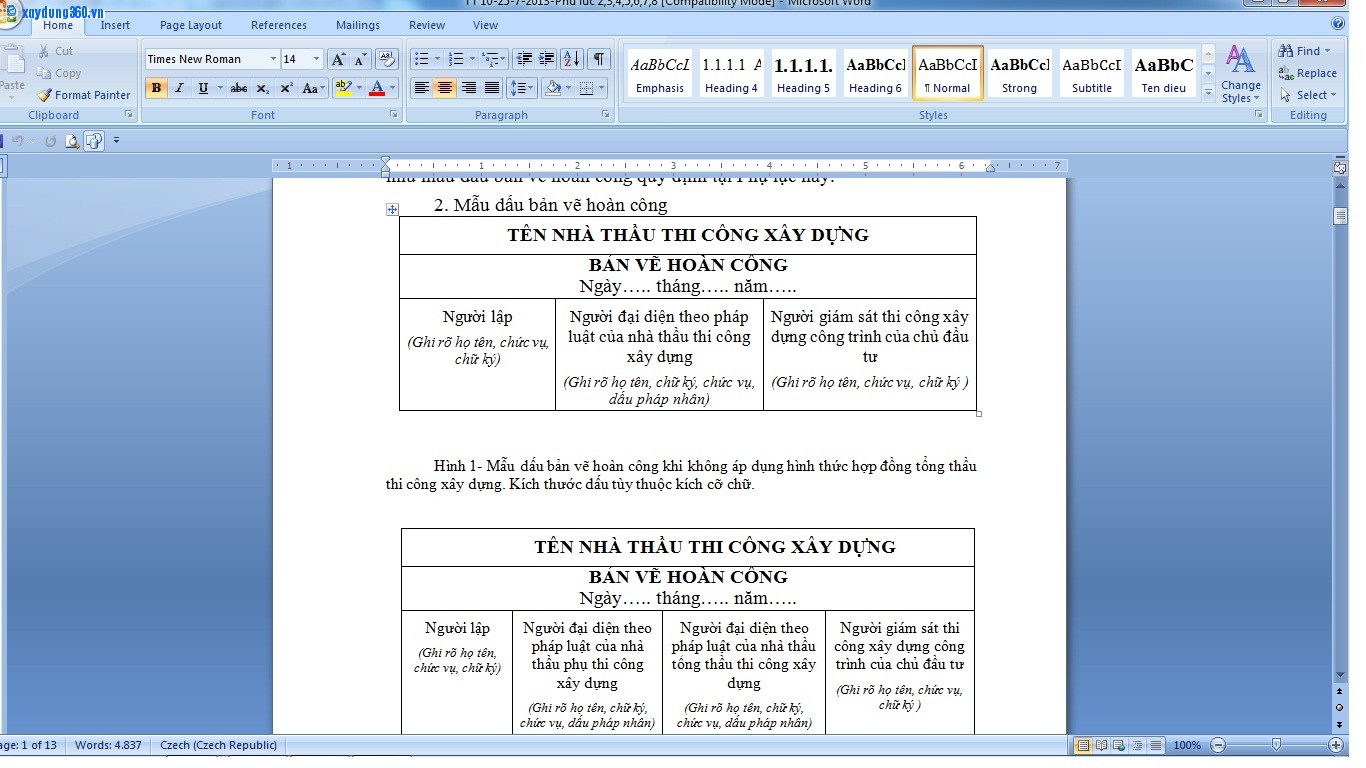Click the Replace button
Screen dimensions: 1366x768
point(1308,73)
